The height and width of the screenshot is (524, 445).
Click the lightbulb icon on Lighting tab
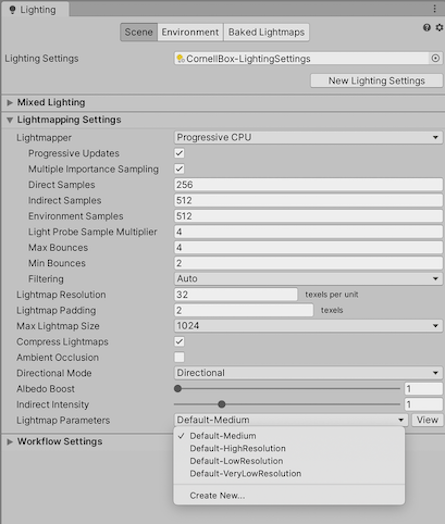click(x=12, y=10)
